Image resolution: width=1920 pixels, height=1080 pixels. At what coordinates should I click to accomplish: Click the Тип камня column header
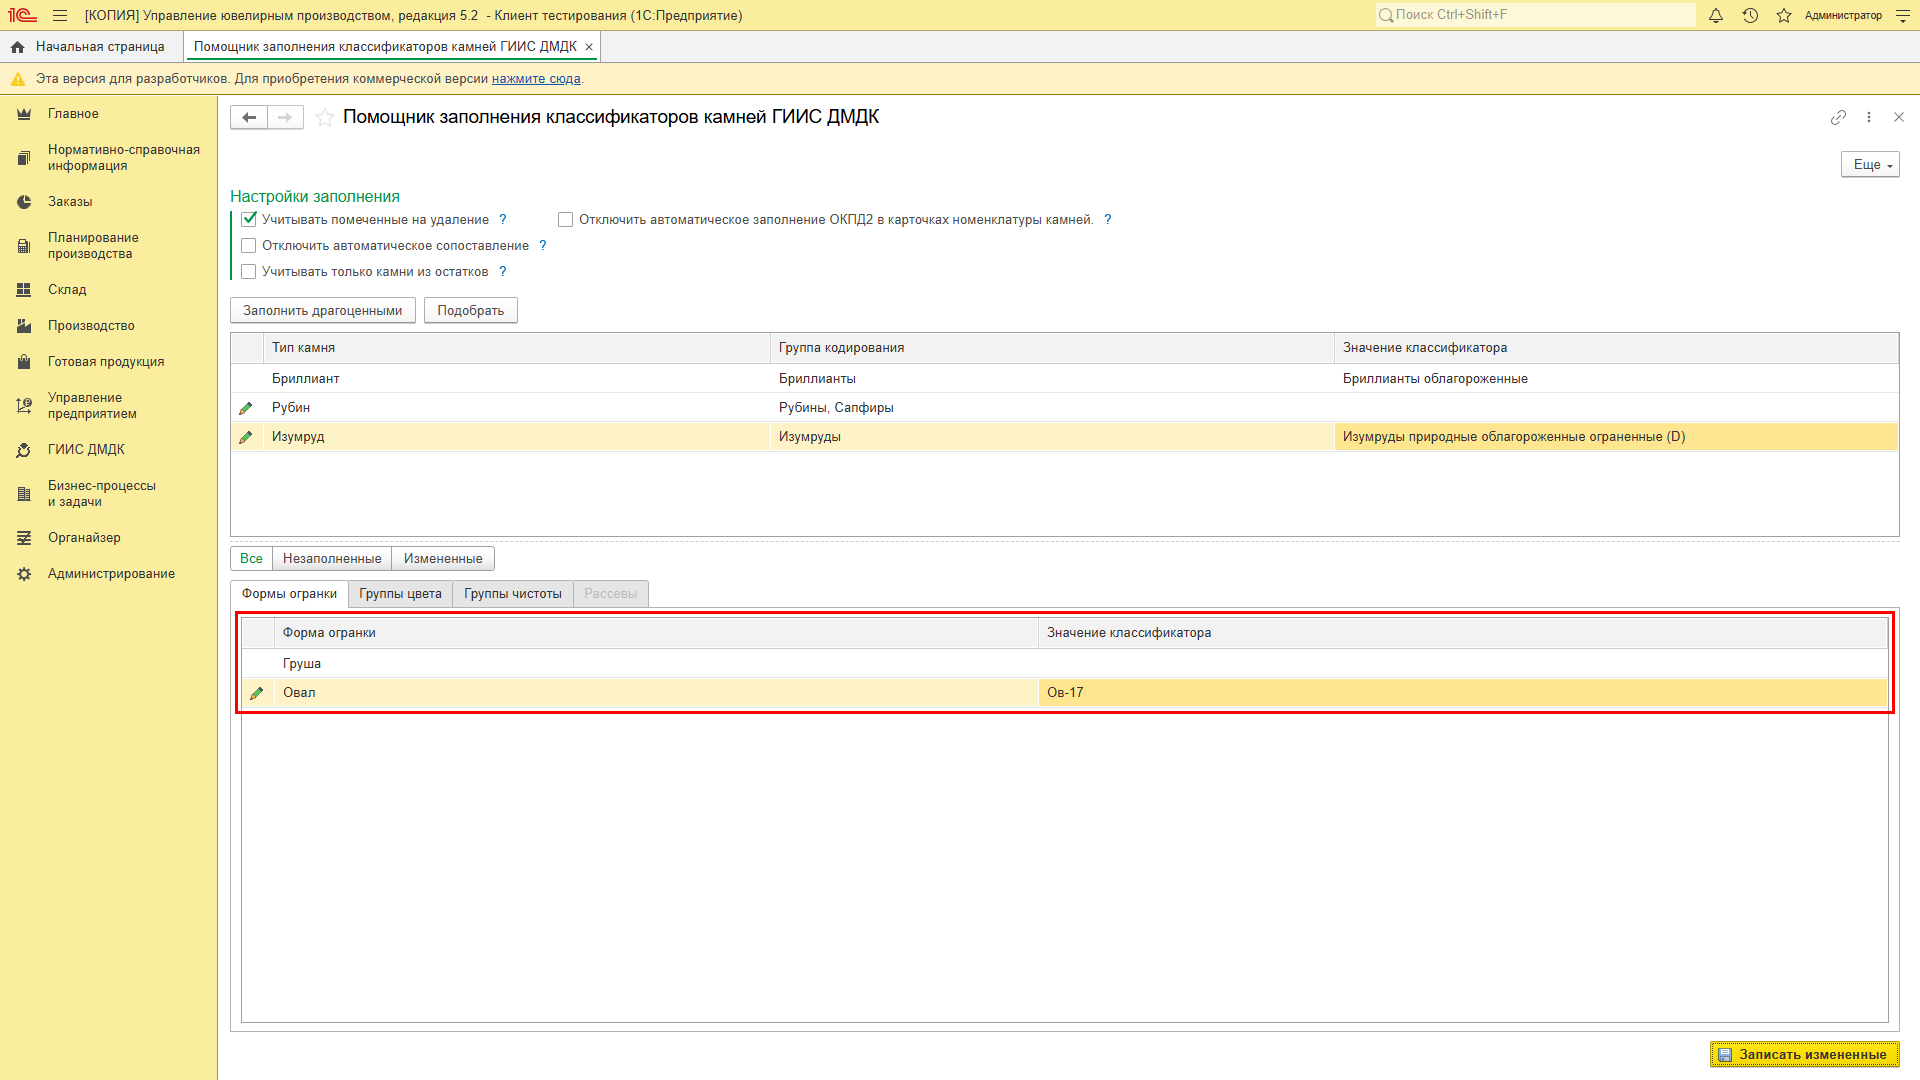tap(516, 348)
